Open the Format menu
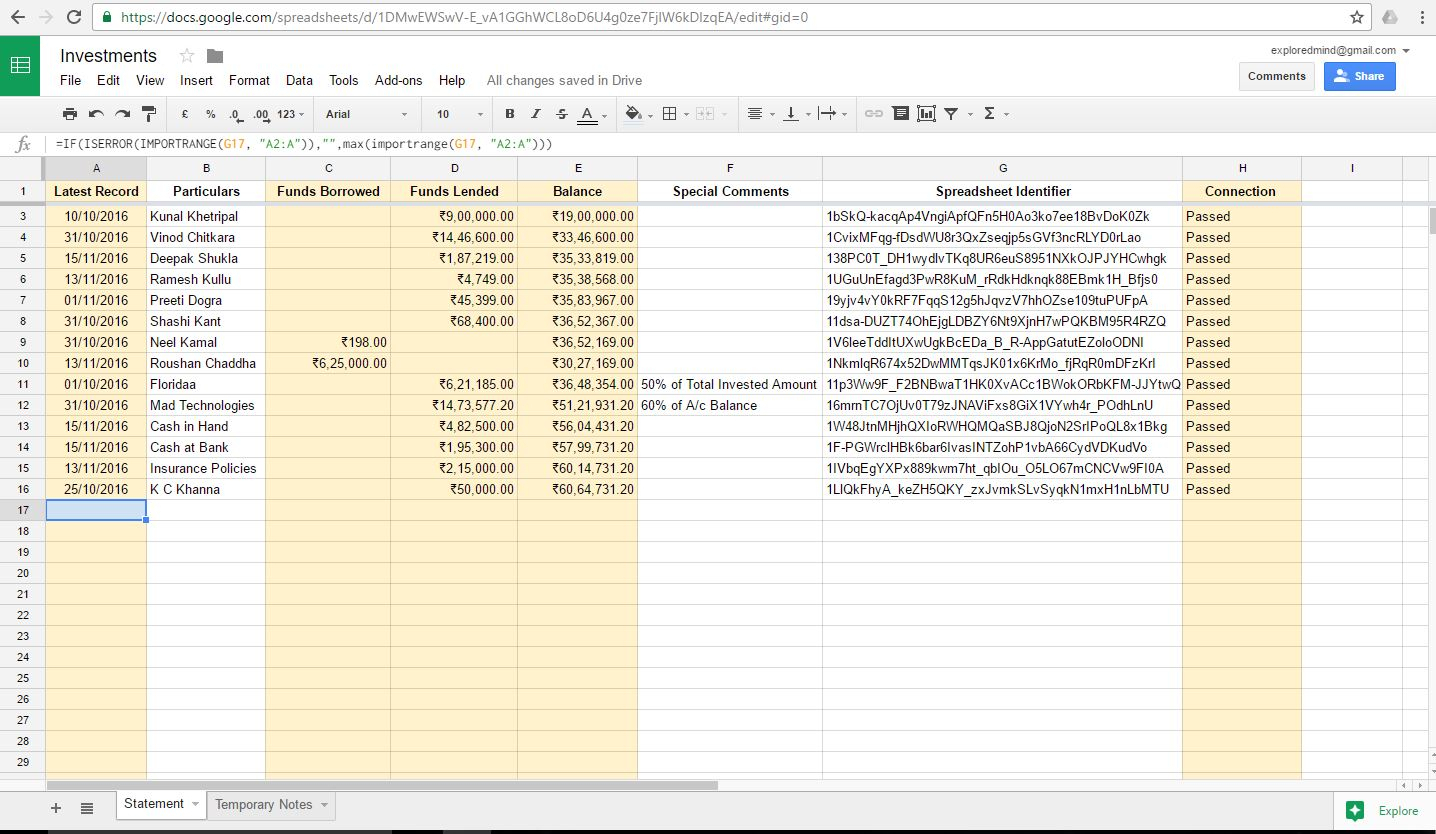 [x=249, y=80]
